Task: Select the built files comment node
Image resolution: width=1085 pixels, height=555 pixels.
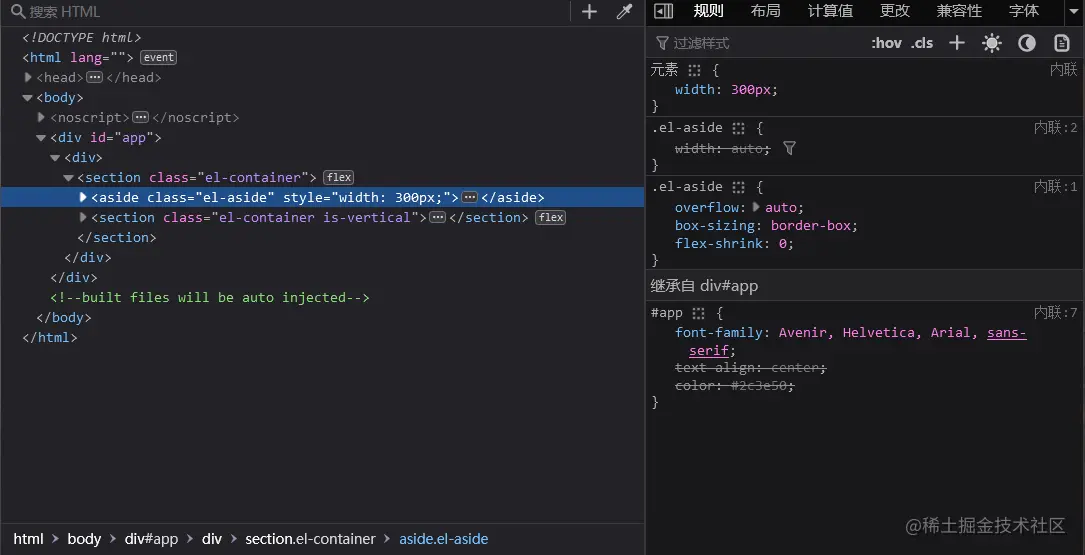Action: 210,298
